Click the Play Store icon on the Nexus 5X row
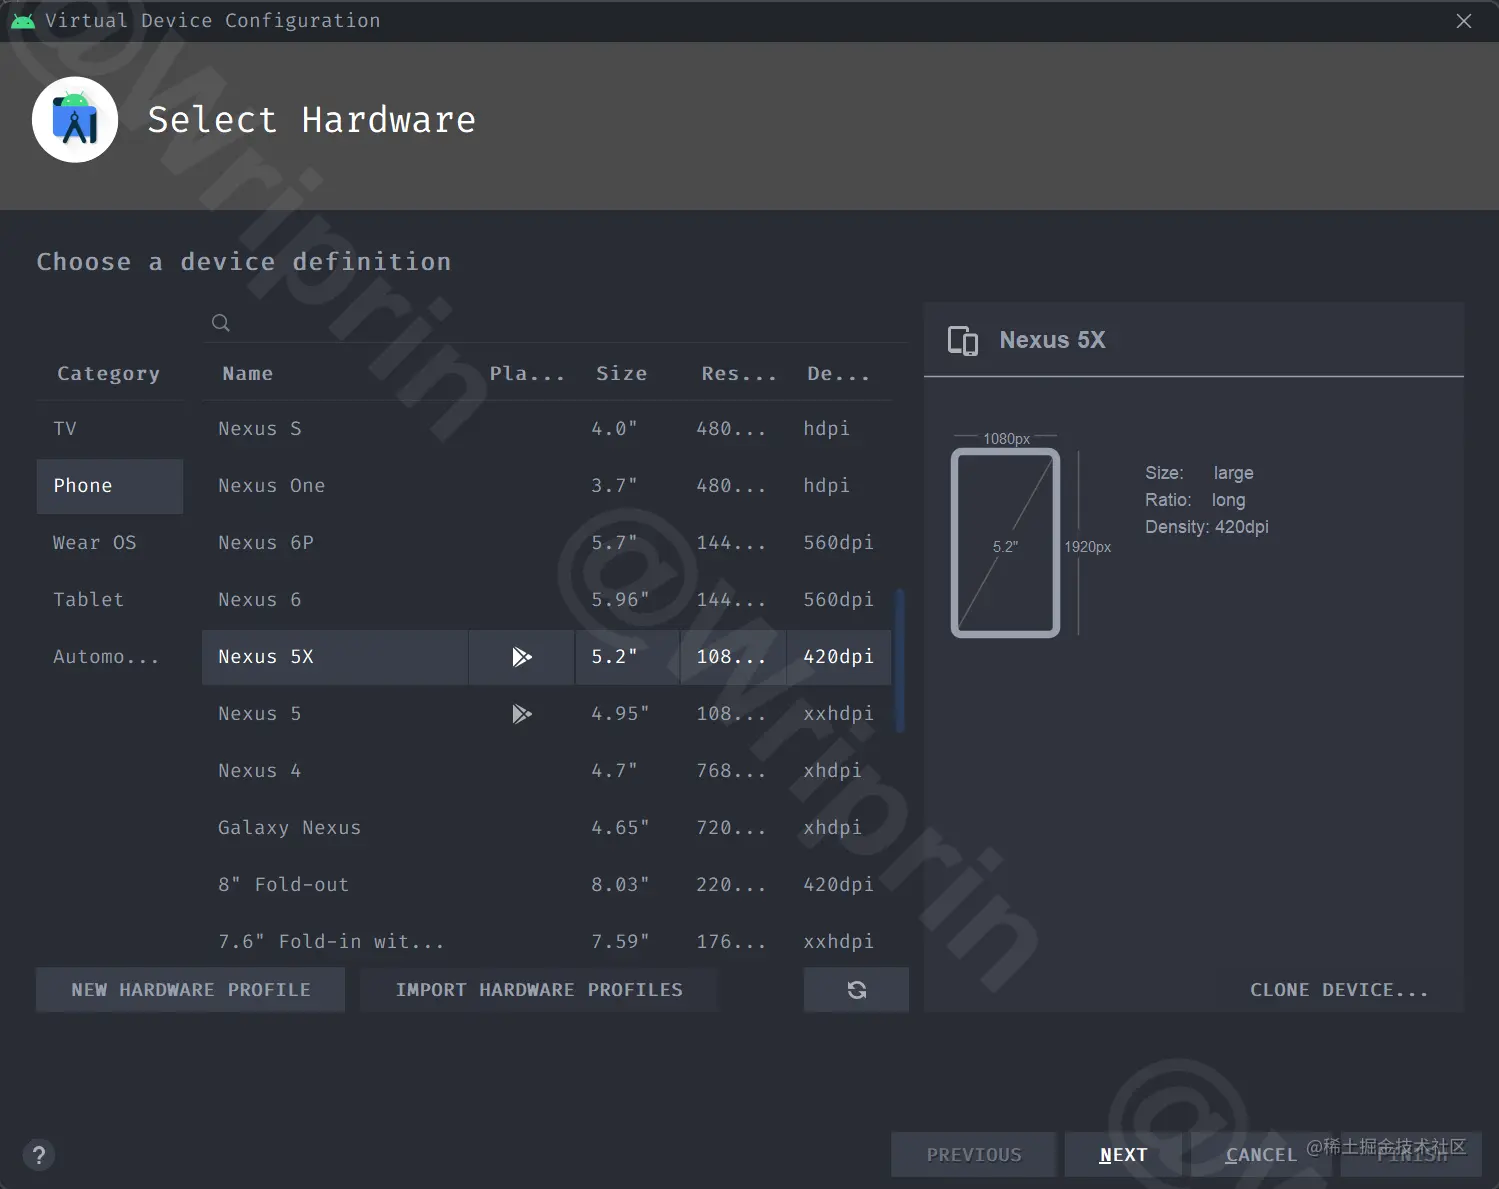The image size is (1499, 1189). 521,657
